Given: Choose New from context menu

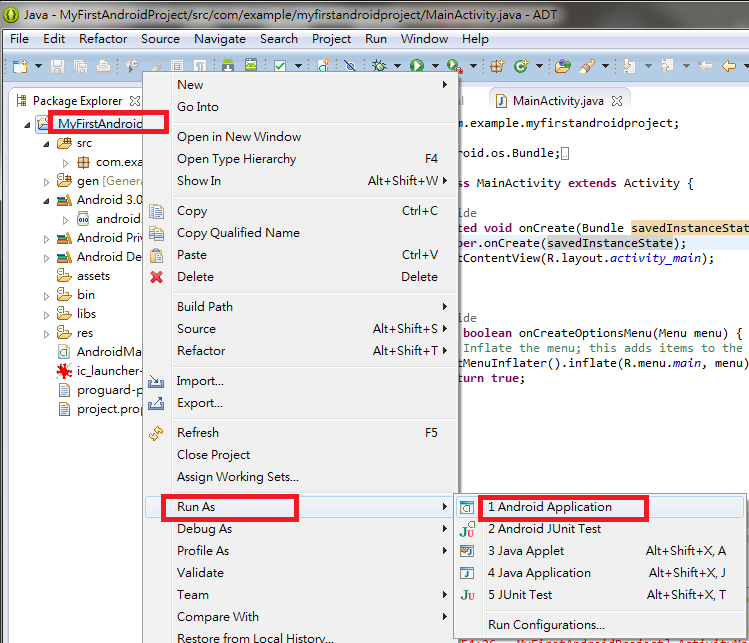Looking at the screenshot, I should point(301,85).
